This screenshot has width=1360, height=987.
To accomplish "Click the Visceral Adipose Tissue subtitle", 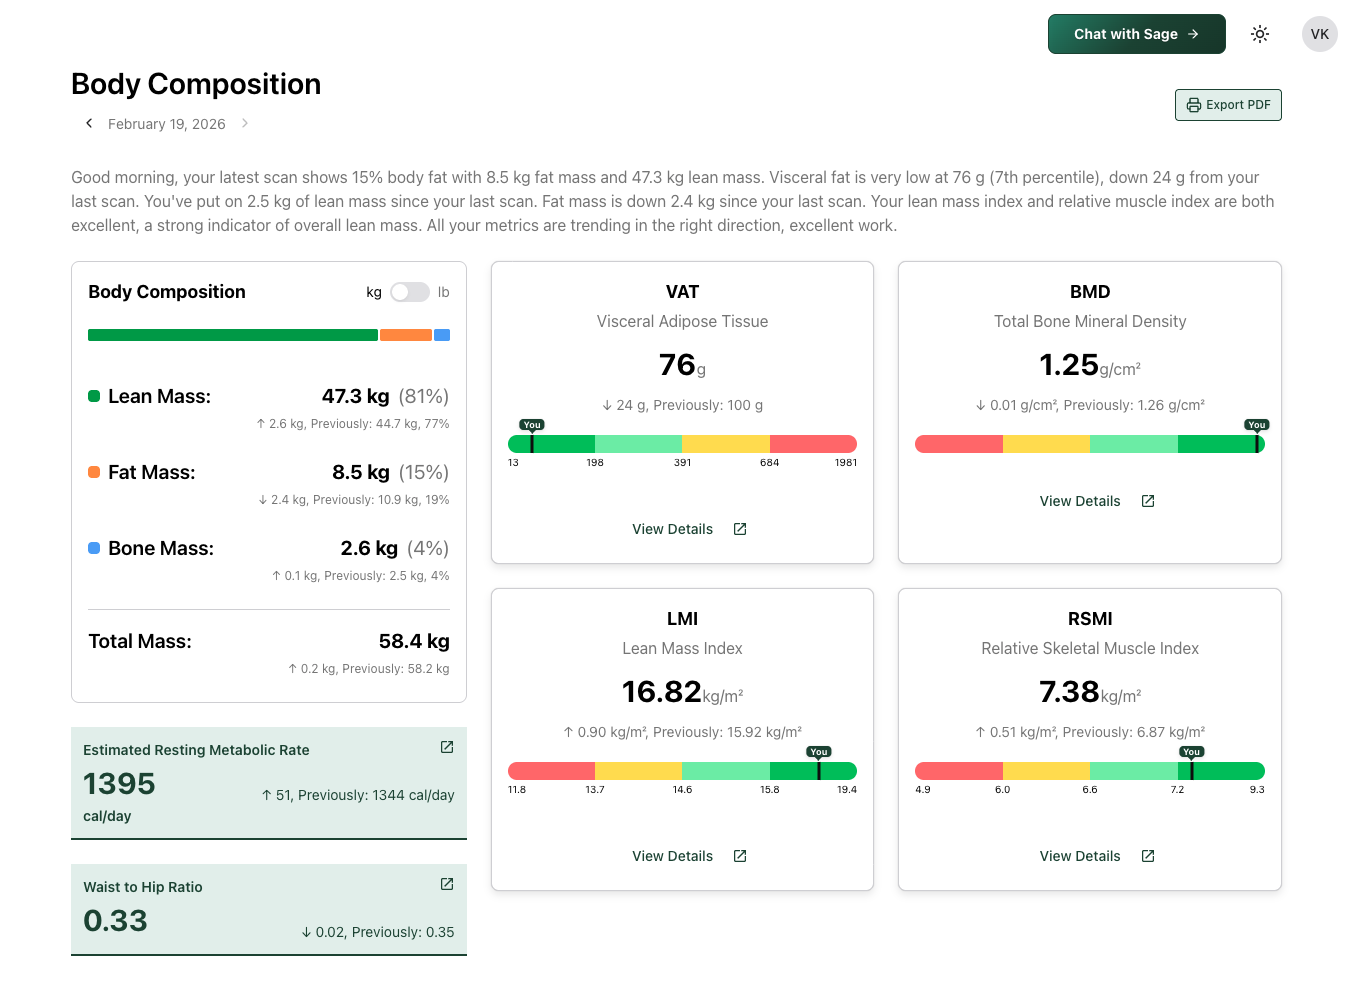I will pyautogui.click(x=682, y=321).
